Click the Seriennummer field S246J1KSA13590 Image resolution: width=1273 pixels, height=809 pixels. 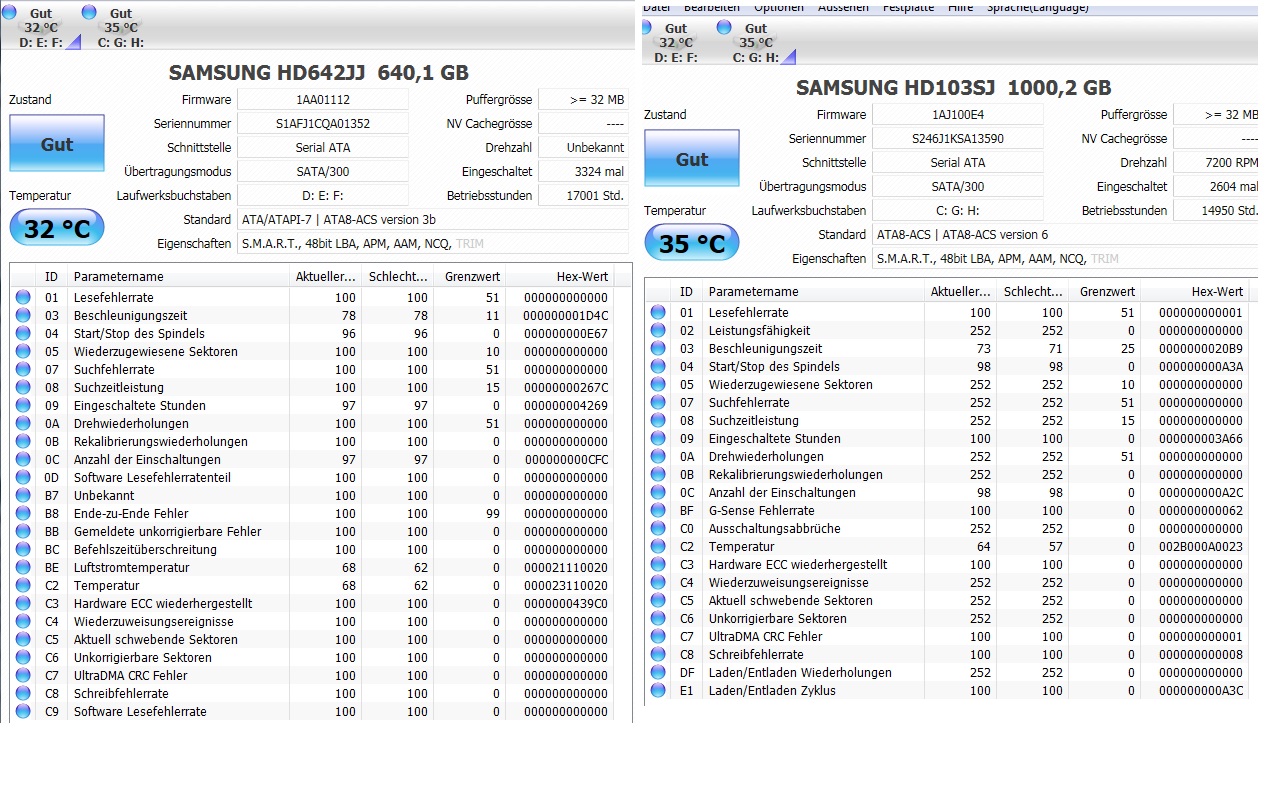[958, 138]
